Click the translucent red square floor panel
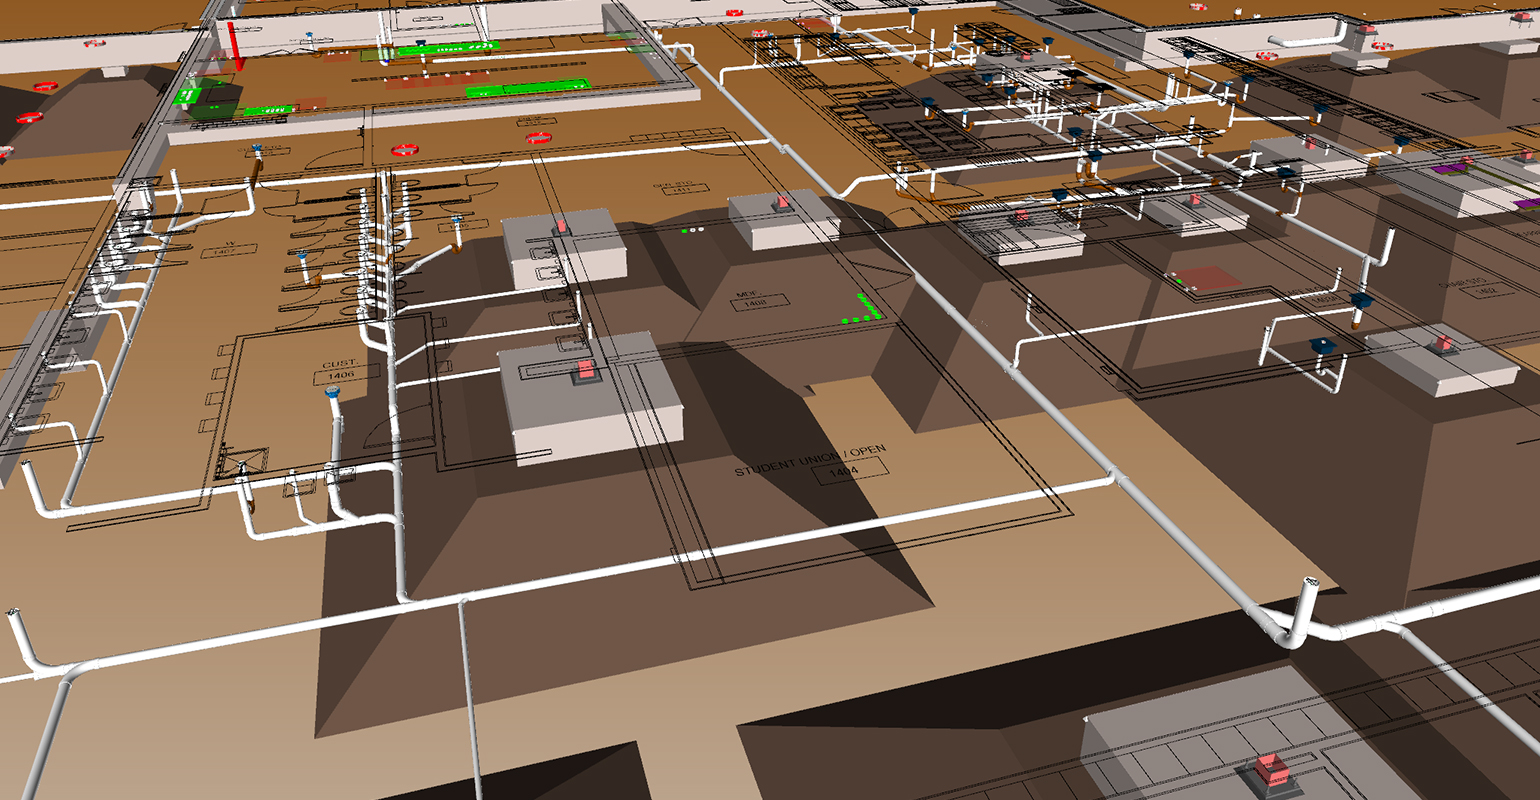The image size is (1540, 800). [x=1204, y=279]
